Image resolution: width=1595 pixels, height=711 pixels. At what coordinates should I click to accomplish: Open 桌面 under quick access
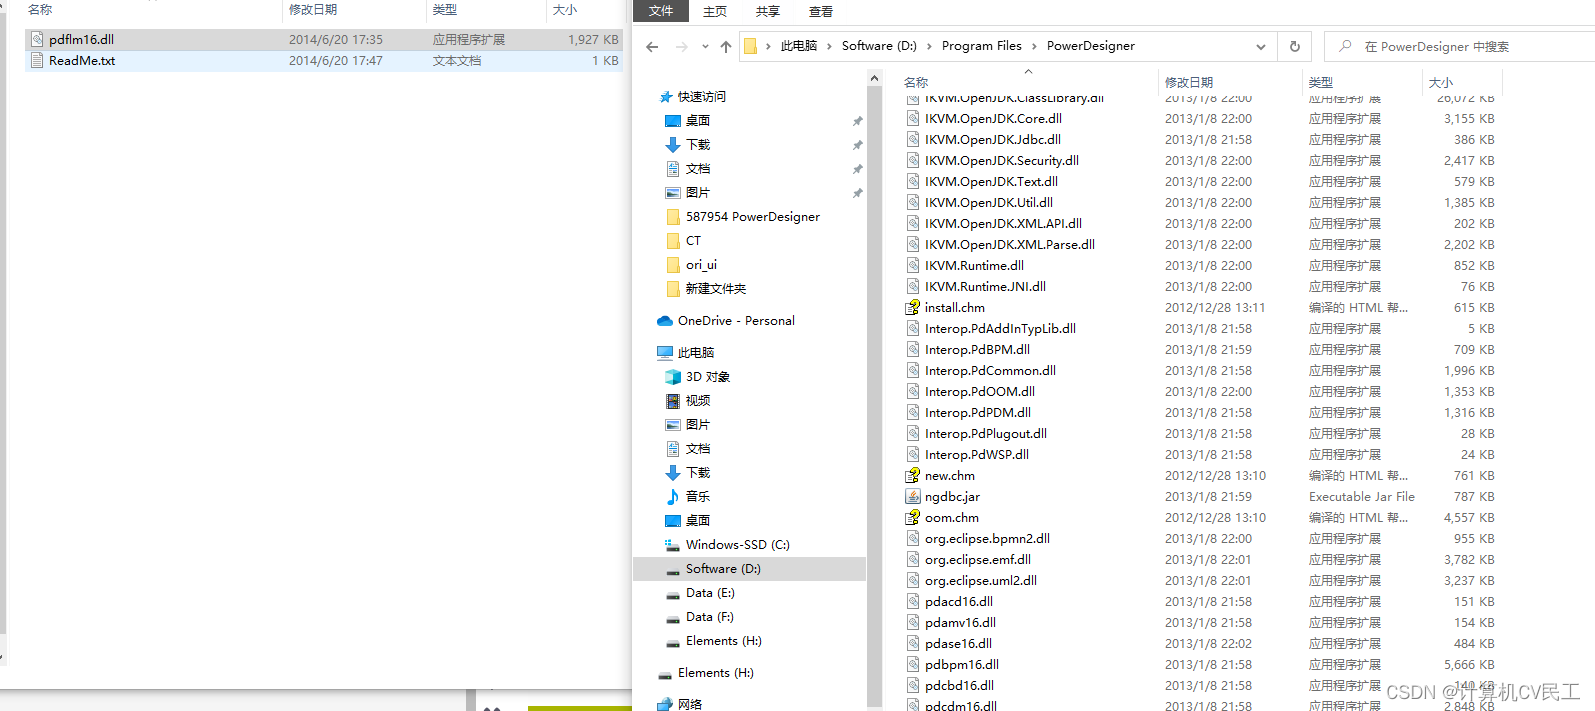click(x=698, y=121)
